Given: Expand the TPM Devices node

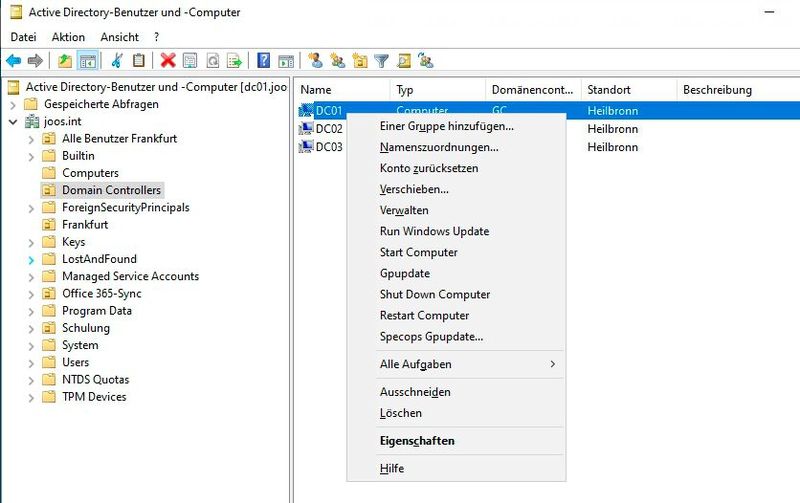Looking at the screenshot, I should (31, 398).
